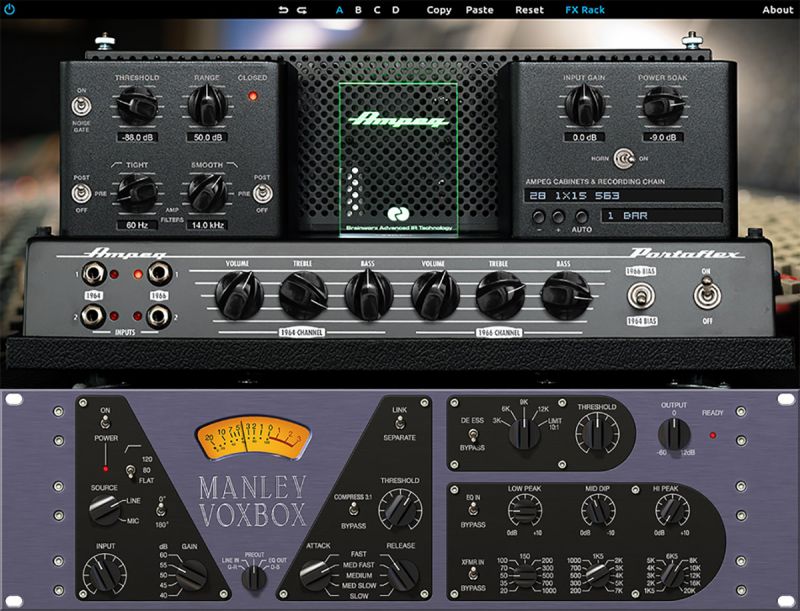Image resolution: width=800 pixels, height=611 pixels.
Task: Flip the 1966/1964 bias switch
Action: click(641, 296)
